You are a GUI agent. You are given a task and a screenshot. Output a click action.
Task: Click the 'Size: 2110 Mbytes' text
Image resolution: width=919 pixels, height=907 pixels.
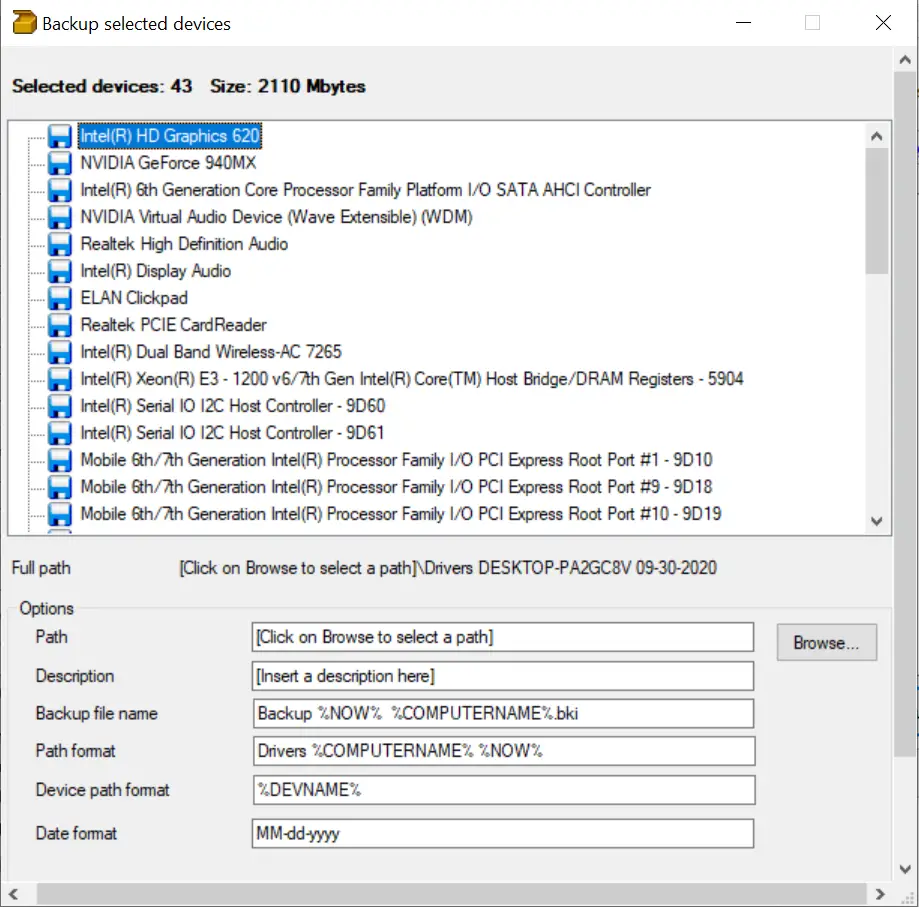click(288, 86)
